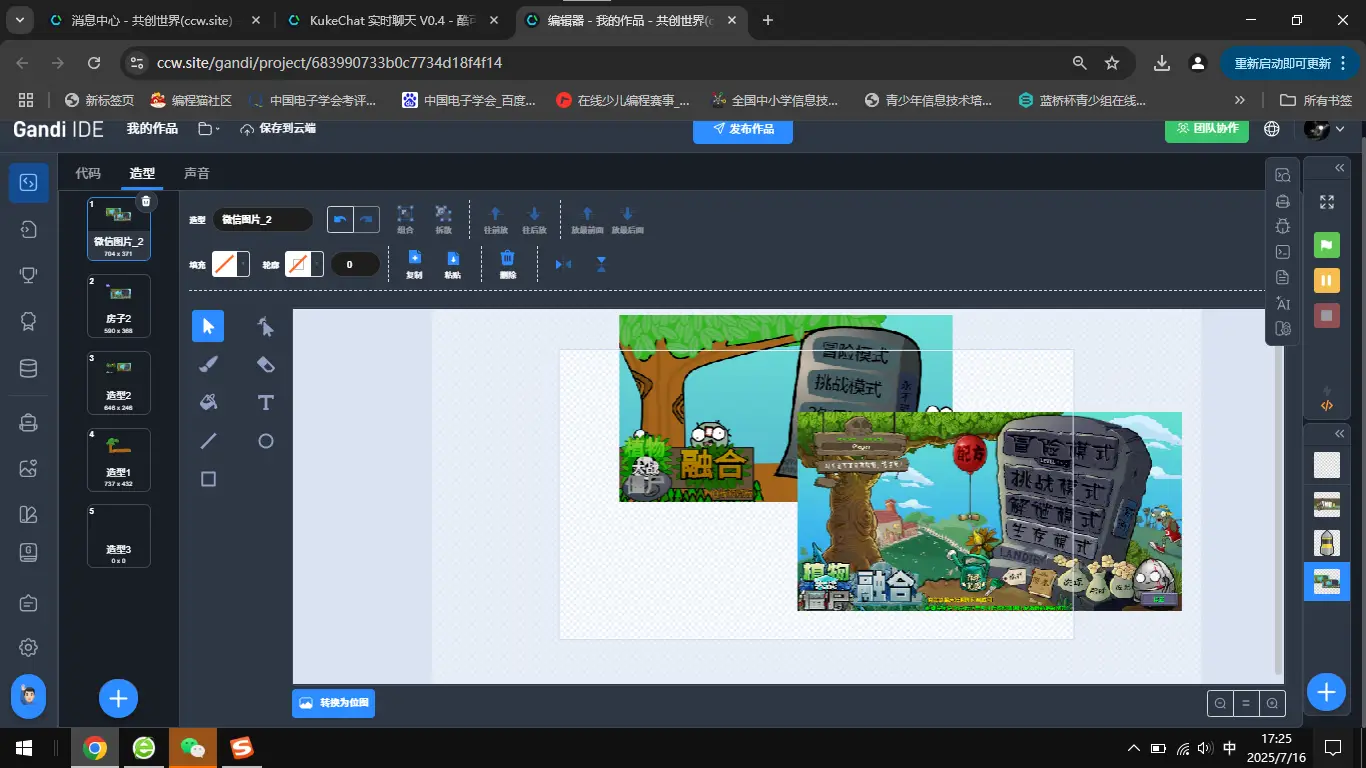Open the backpack icon in tool strip
1366x768 pixels.
point(1283,201)
